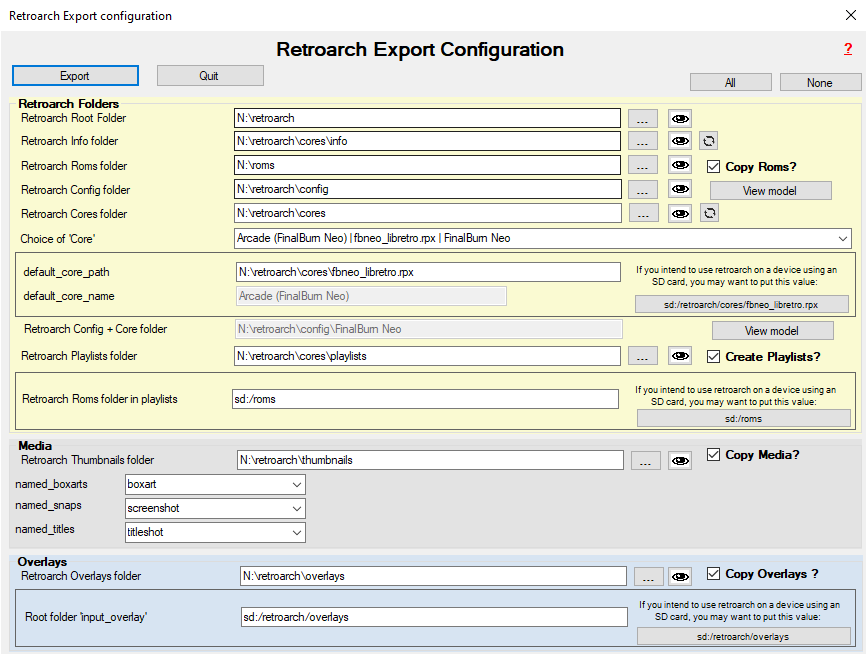Click refresh icon next to Retroarch Cores folder

(708, 213)
